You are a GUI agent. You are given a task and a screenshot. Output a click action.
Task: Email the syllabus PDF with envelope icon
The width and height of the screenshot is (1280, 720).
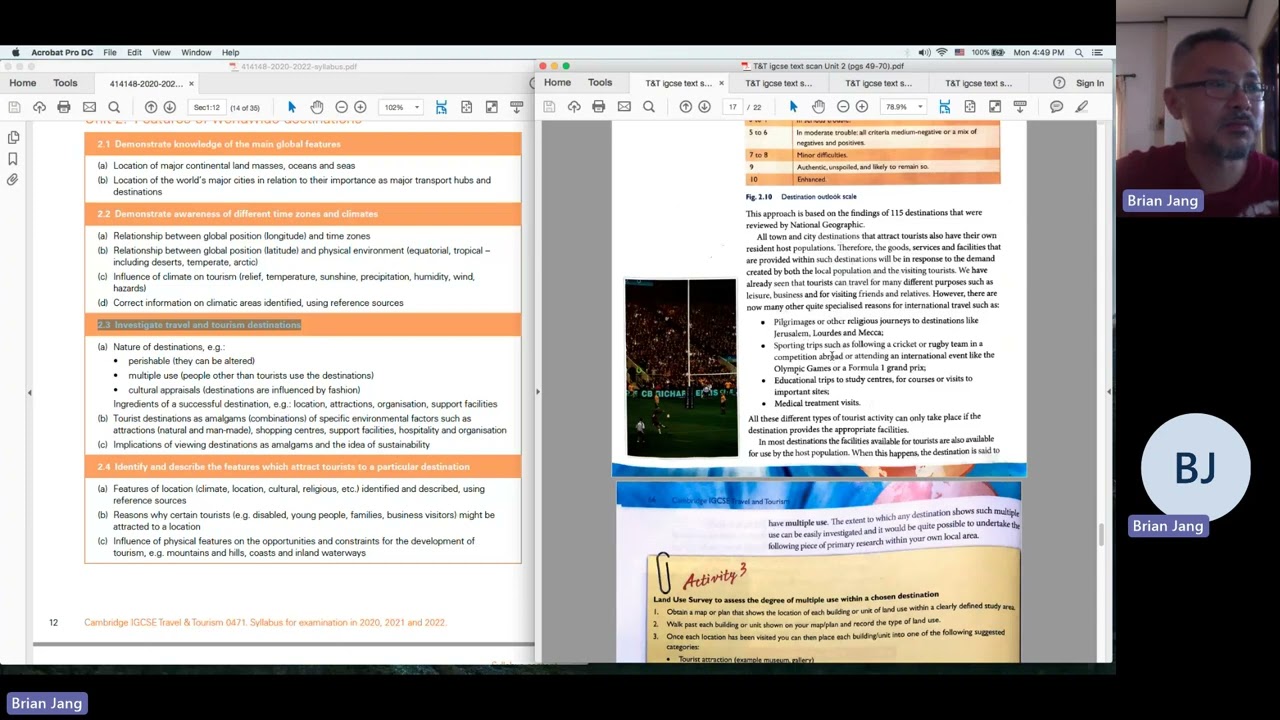pyautogui.click(x=89, y=107)
